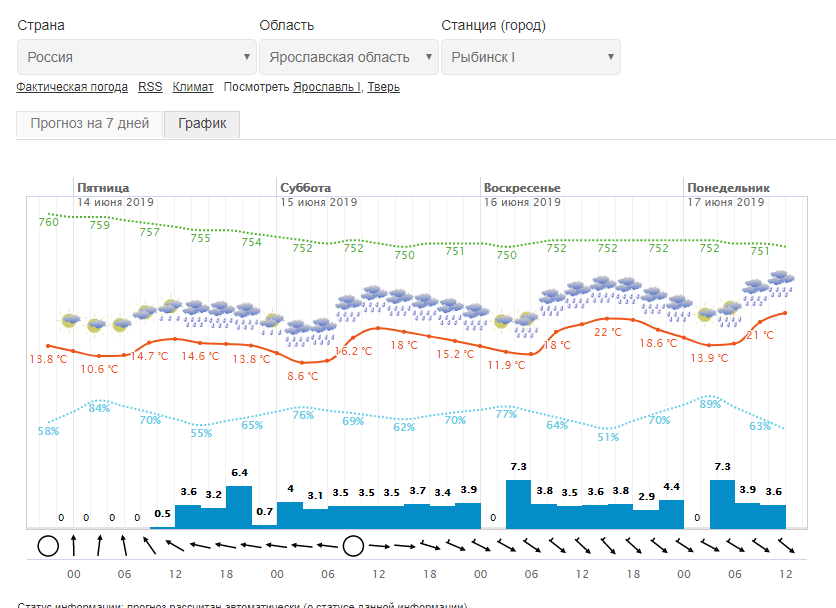Image resolution: width=836 pixels, height=608 pixels.
Task: Click the calm-wind circle on Saturday morning
Action: click(352, 546)
